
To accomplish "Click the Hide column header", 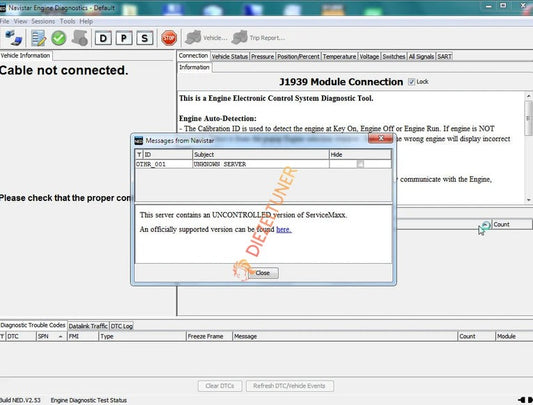I will pyautogui.click(x=360, y=154).
